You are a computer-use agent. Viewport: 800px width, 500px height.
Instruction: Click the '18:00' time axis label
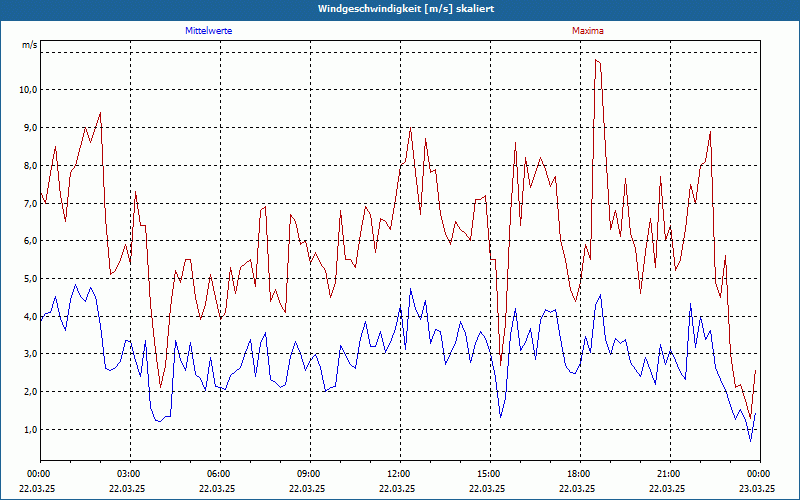(x=577, y=474)
